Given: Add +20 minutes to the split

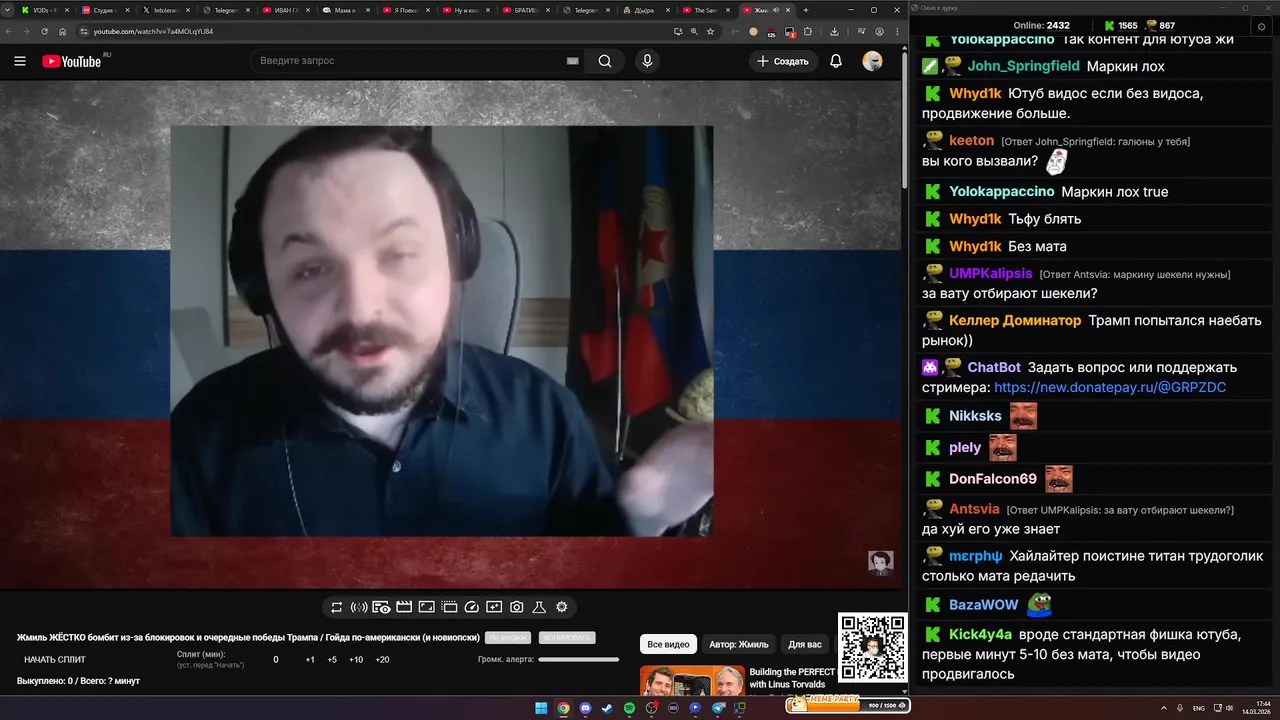Looking at the screenshot, I should point(382,660).
